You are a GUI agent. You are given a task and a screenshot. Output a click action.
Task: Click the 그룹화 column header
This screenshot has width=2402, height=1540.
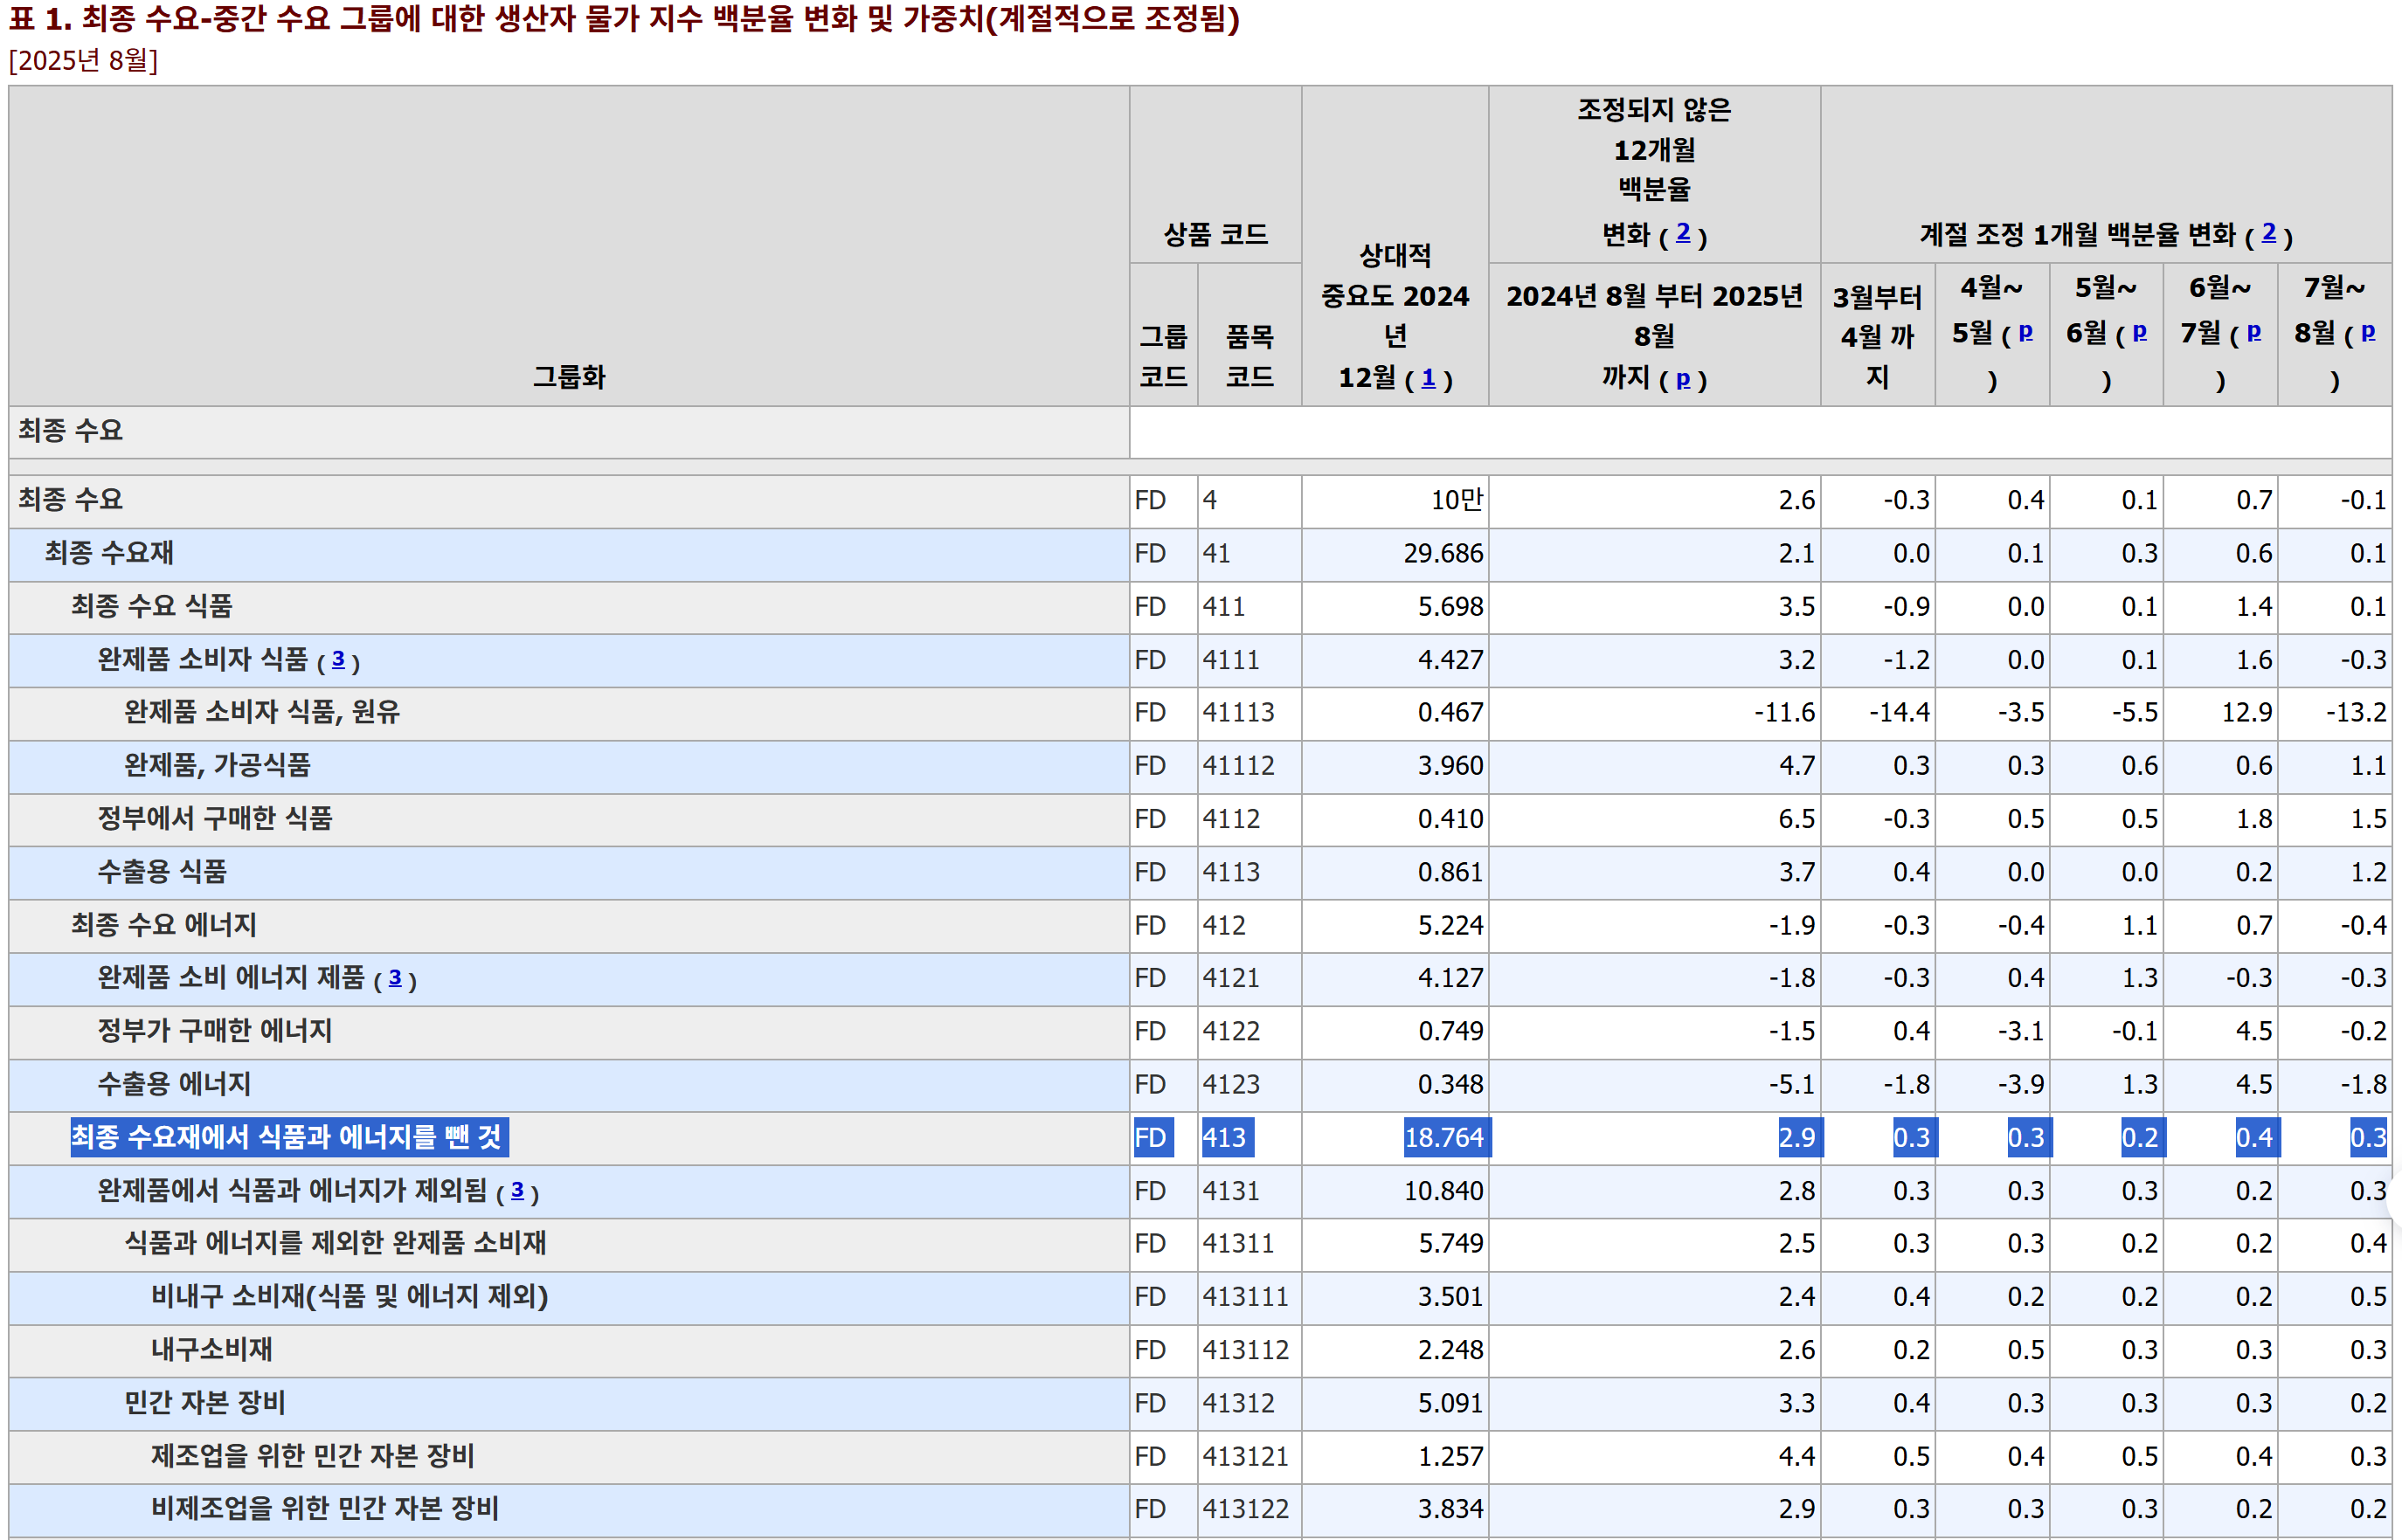(x=568, y=377)
